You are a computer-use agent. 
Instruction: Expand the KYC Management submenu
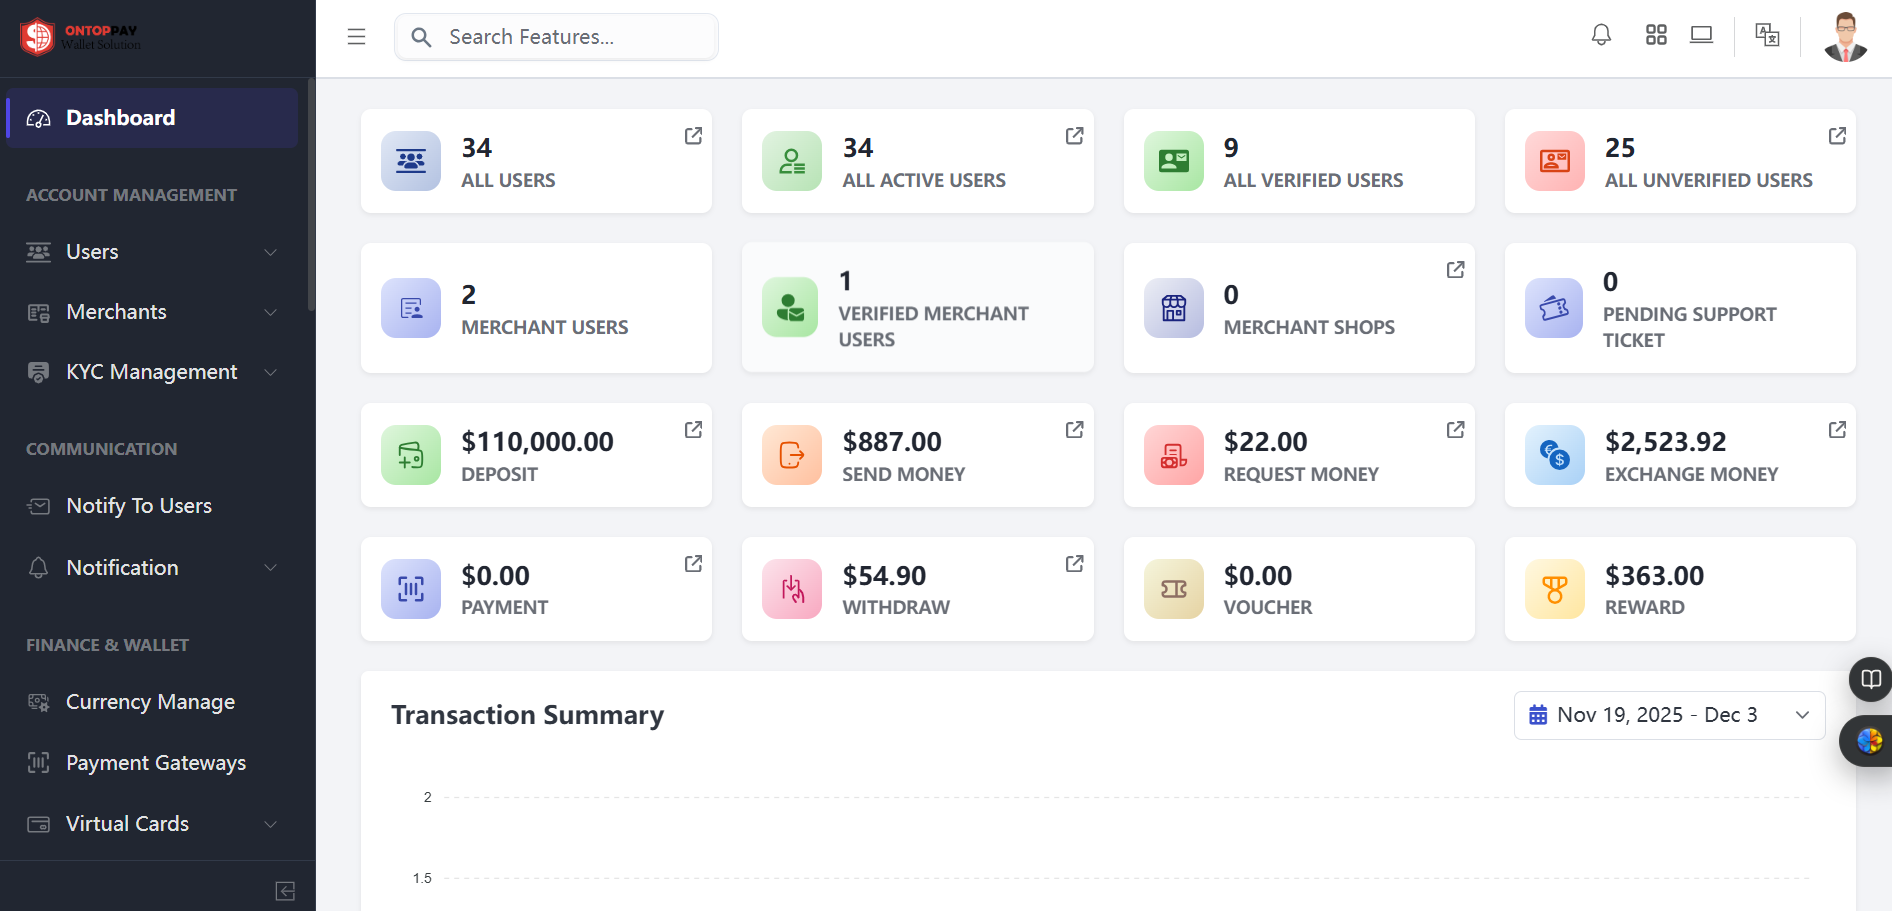tap(152, 372)
